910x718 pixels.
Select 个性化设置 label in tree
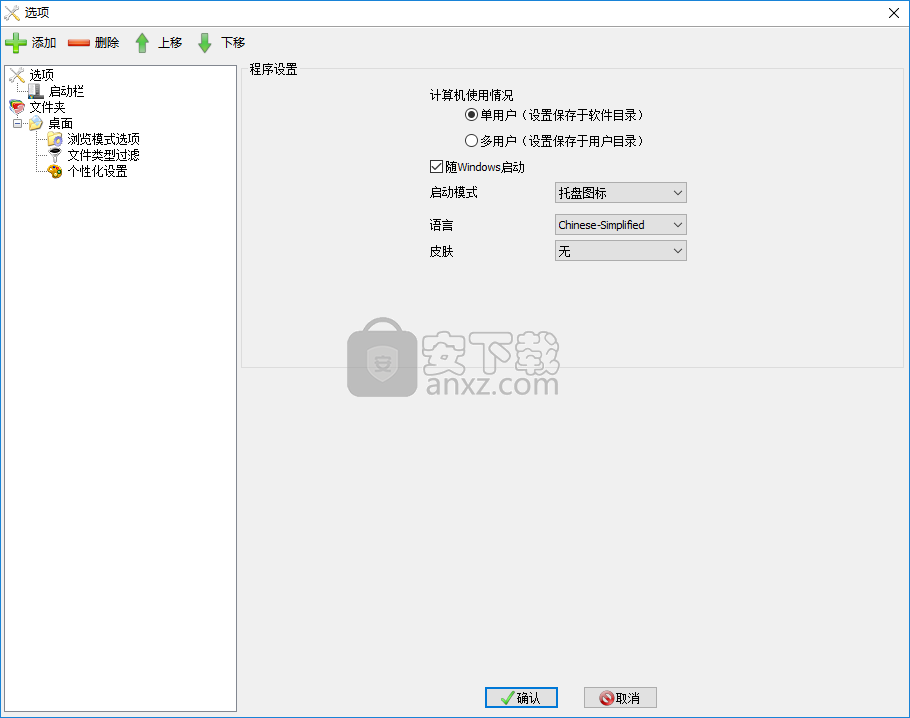tap(97, 171)
